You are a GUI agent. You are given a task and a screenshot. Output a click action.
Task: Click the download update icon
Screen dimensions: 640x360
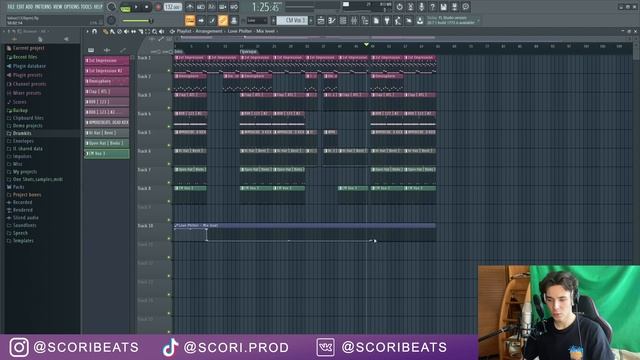[420, 20]
